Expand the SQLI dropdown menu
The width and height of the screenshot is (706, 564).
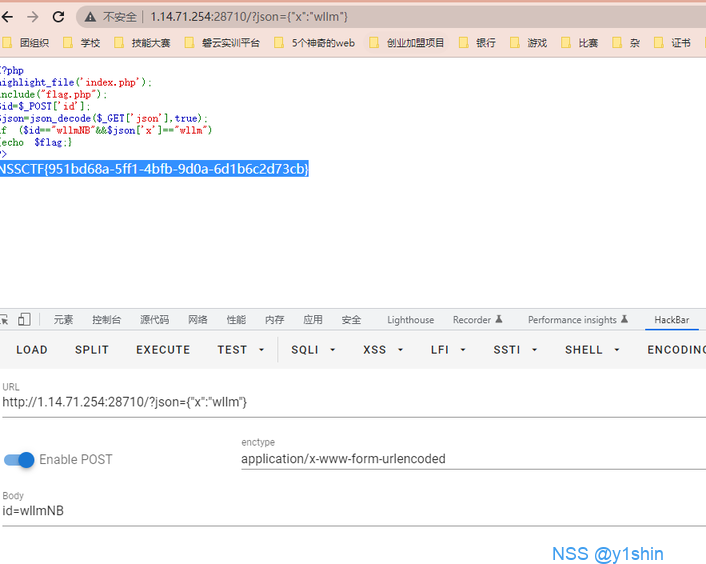click(312, 350)
